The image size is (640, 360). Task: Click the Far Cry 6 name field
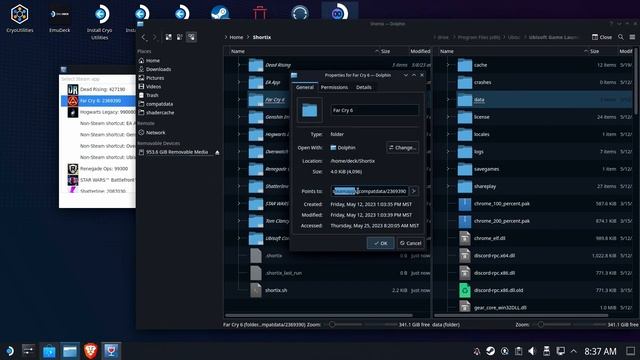(x=375, y=110)
